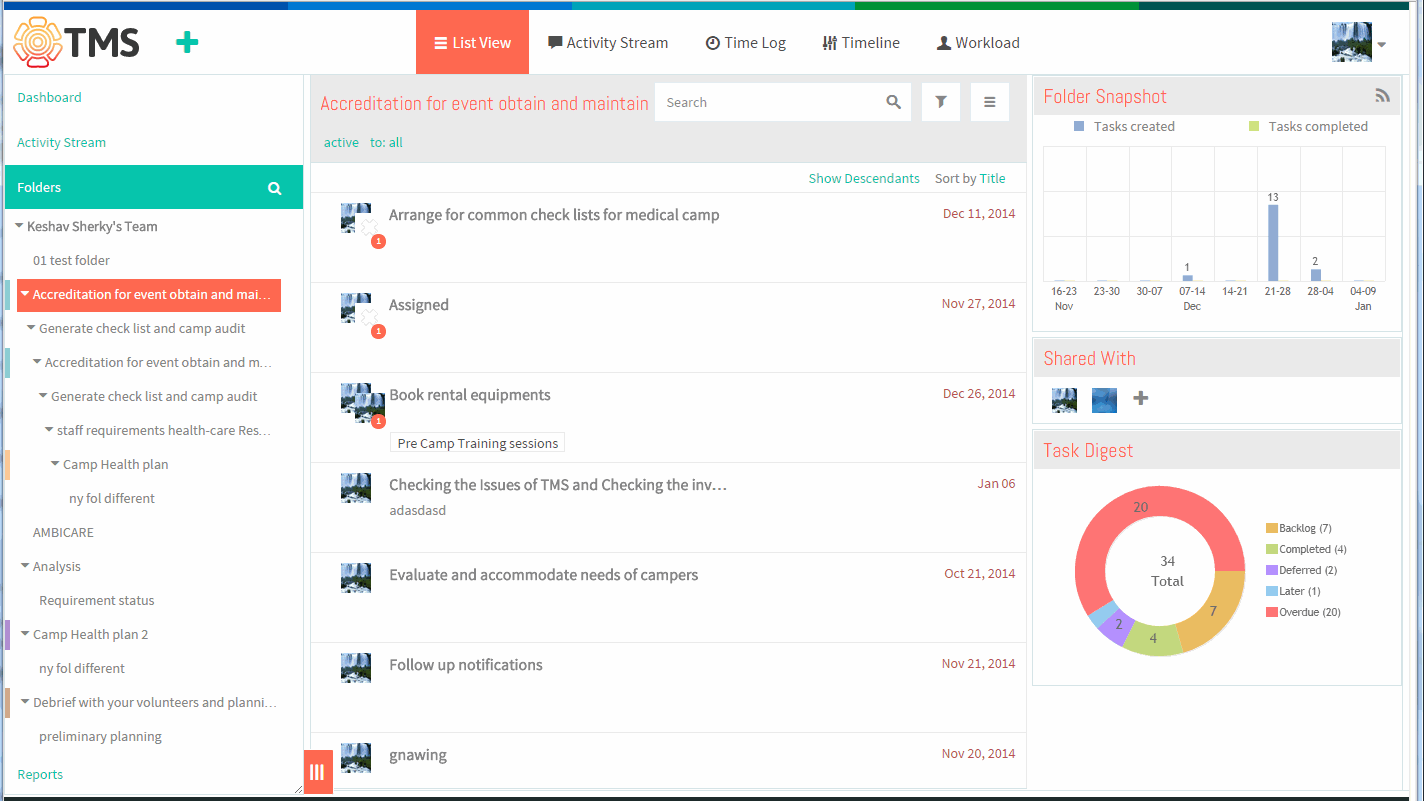
Task: Open the hamburger options menu button
Action: pos(990,102)
